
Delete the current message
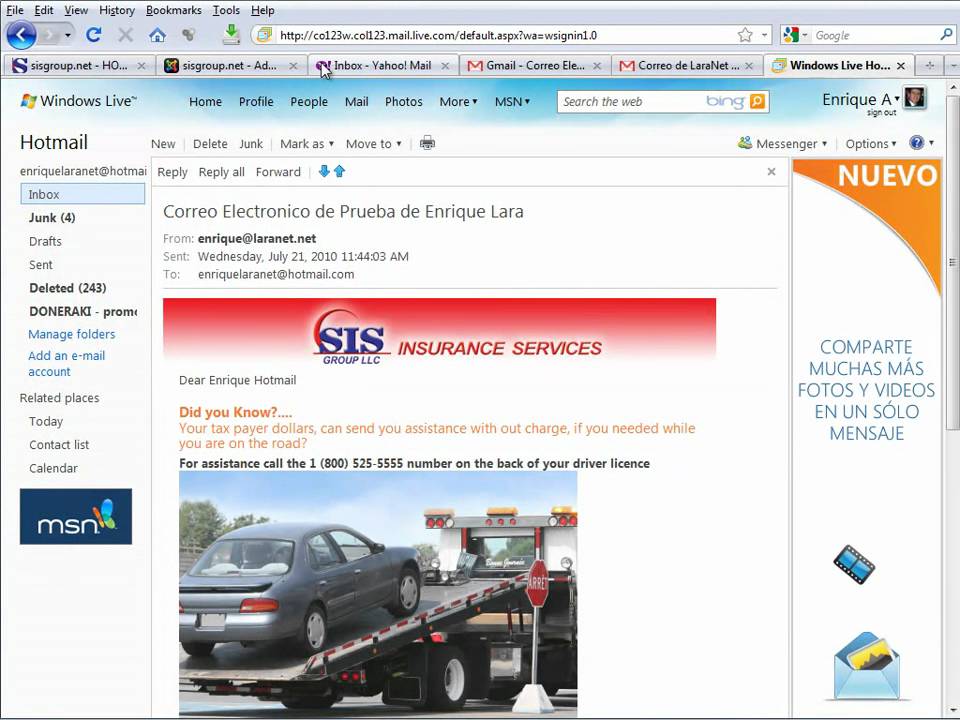[210, 144]
